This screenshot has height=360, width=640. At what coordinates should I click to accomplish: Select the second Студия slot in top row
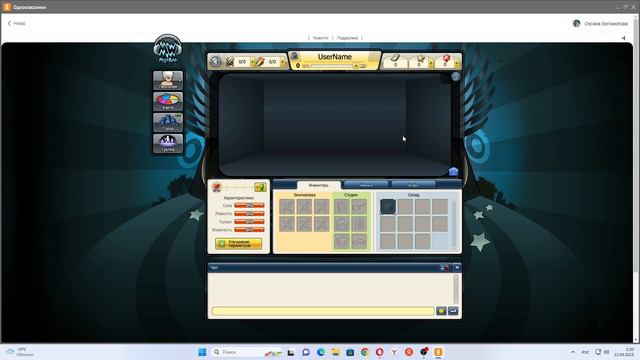point(359,207)
